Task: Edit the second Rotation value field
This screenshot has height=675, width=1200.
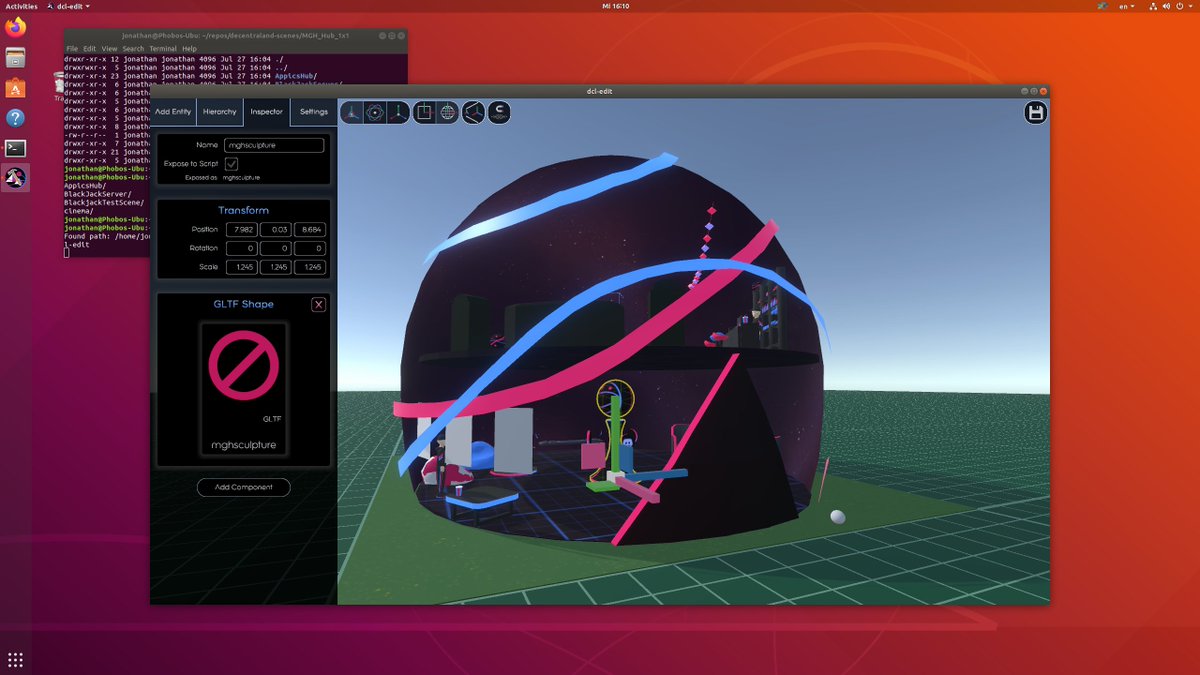Action: click(276, 248)
